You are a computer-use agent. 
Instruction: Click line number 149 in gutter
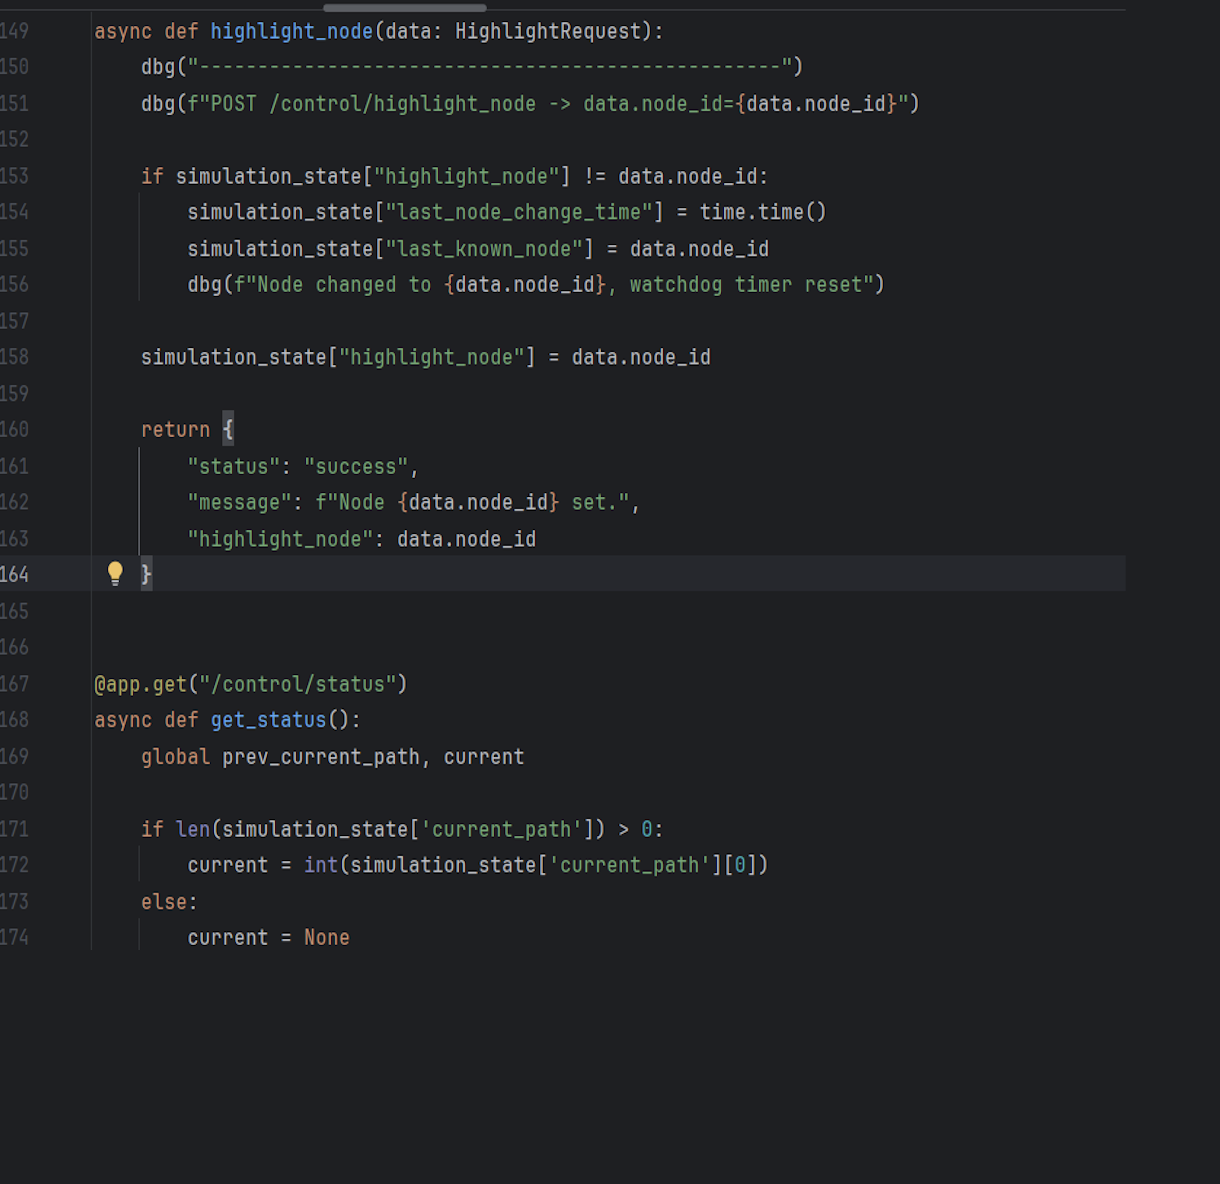pos(15,31)
